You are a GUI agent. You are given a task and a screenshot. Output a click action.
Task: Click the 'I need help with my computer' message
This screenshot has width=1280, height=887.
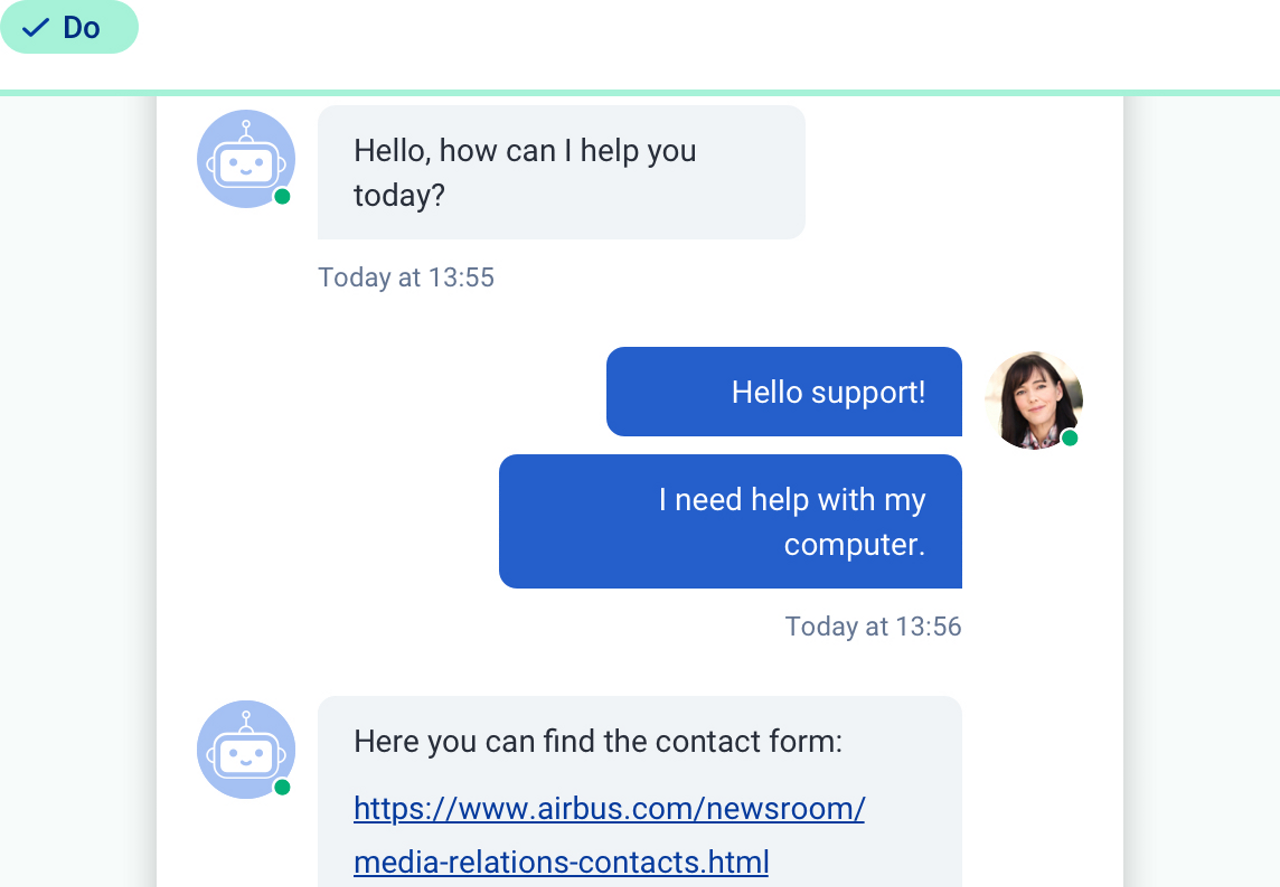[x=729, y=521]
